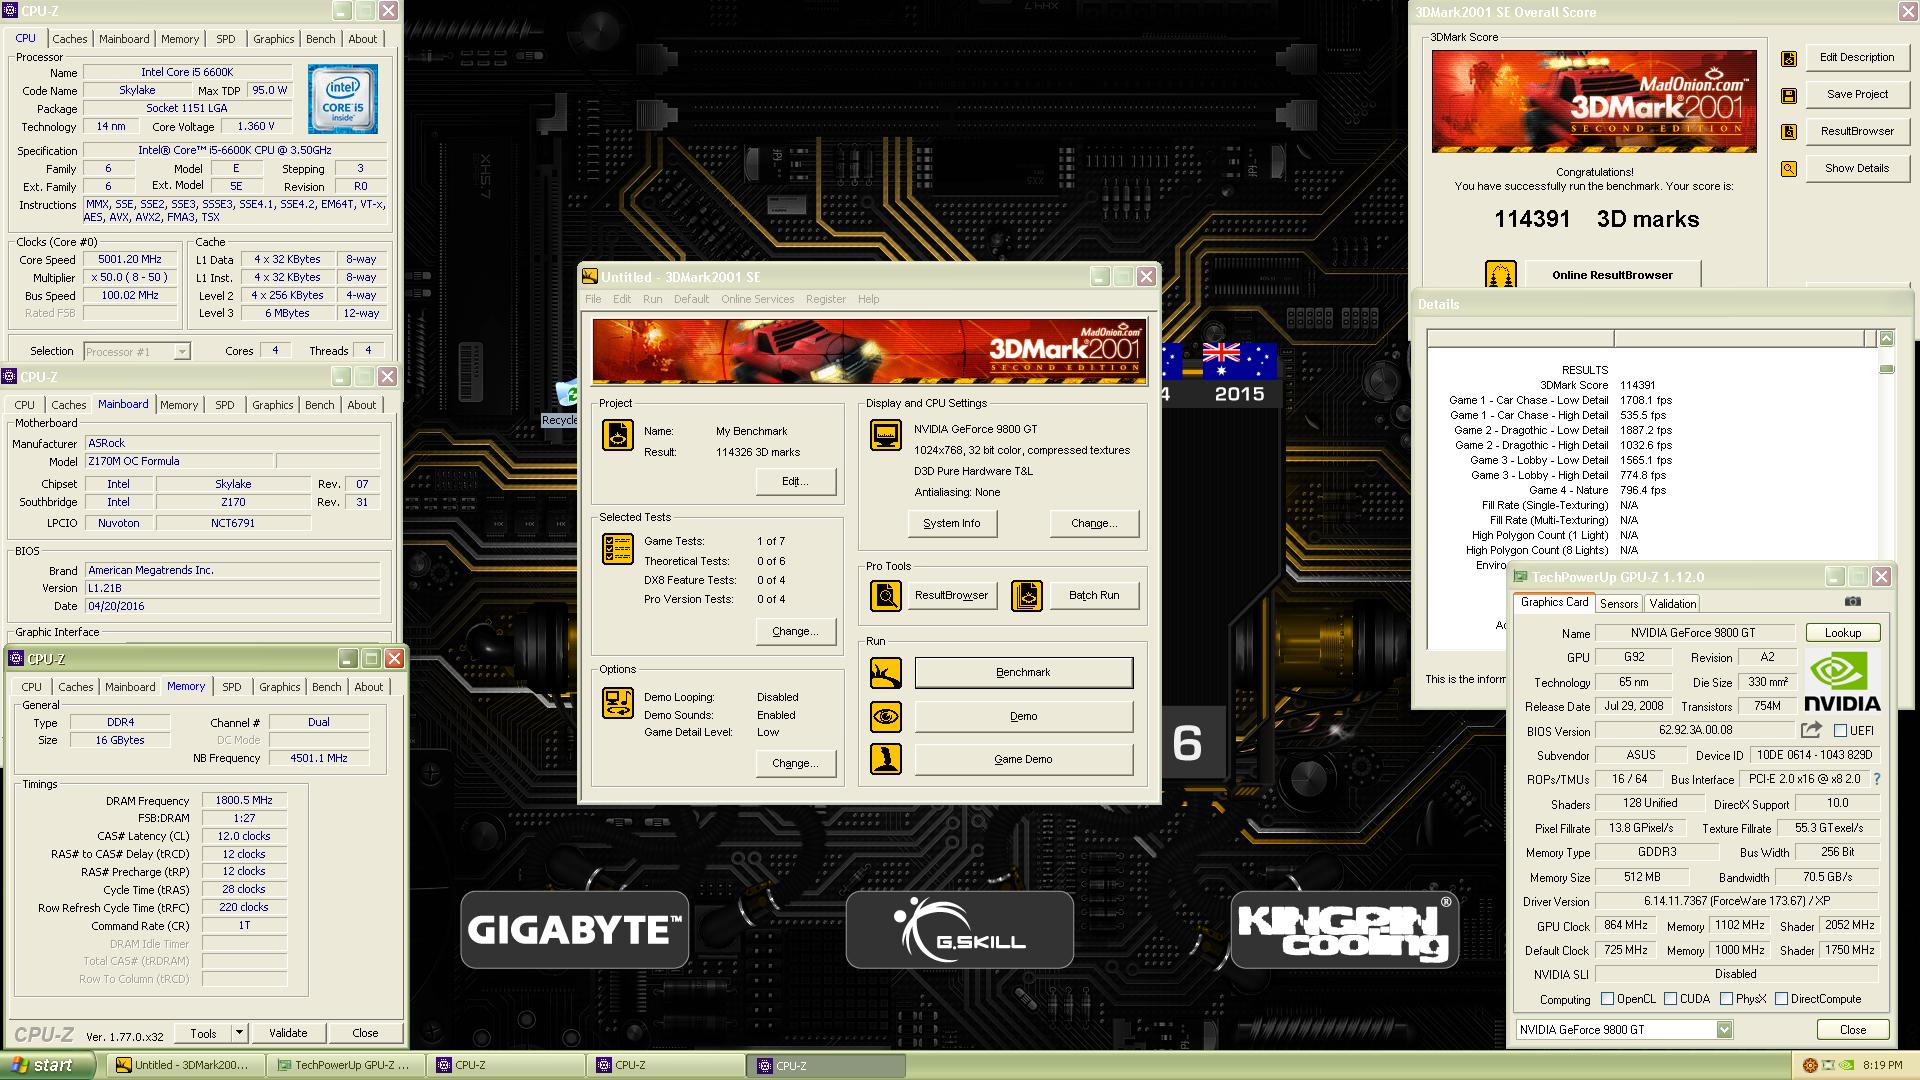This screenshot has height=1080, width=1920.
Task: Toggle the OpenCL computing checkbox
Action: click(1607, 999)
